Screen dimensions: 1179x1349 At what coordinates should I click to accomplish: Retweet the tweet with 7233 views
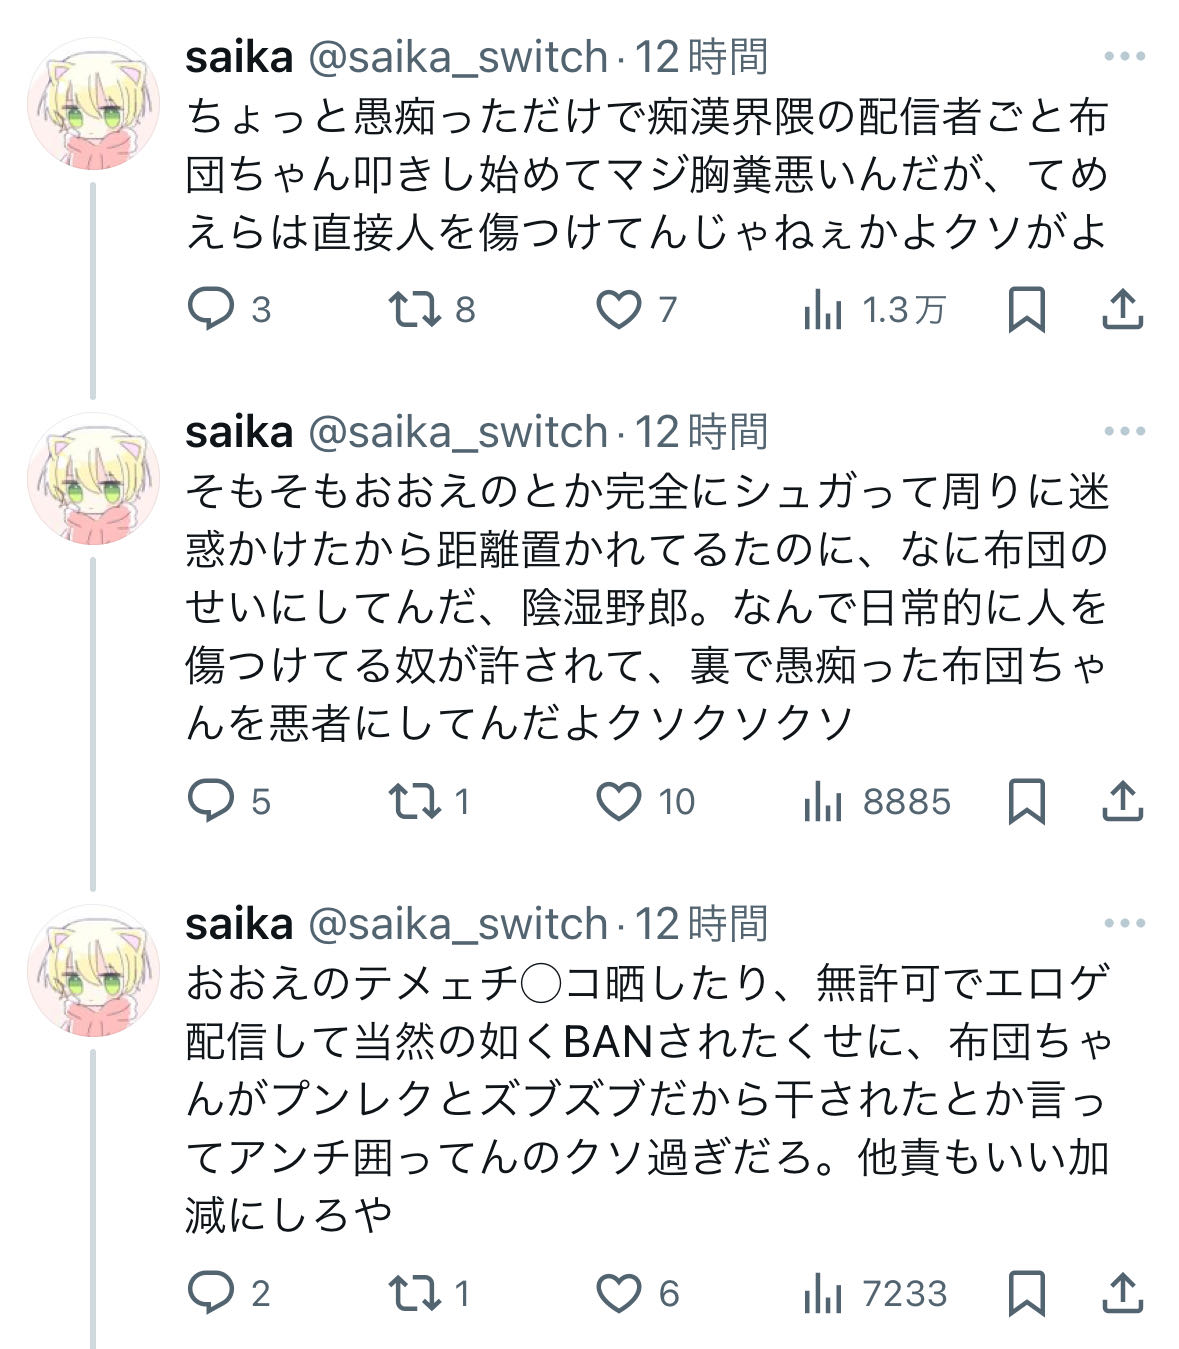click(x=415, y=1293)
